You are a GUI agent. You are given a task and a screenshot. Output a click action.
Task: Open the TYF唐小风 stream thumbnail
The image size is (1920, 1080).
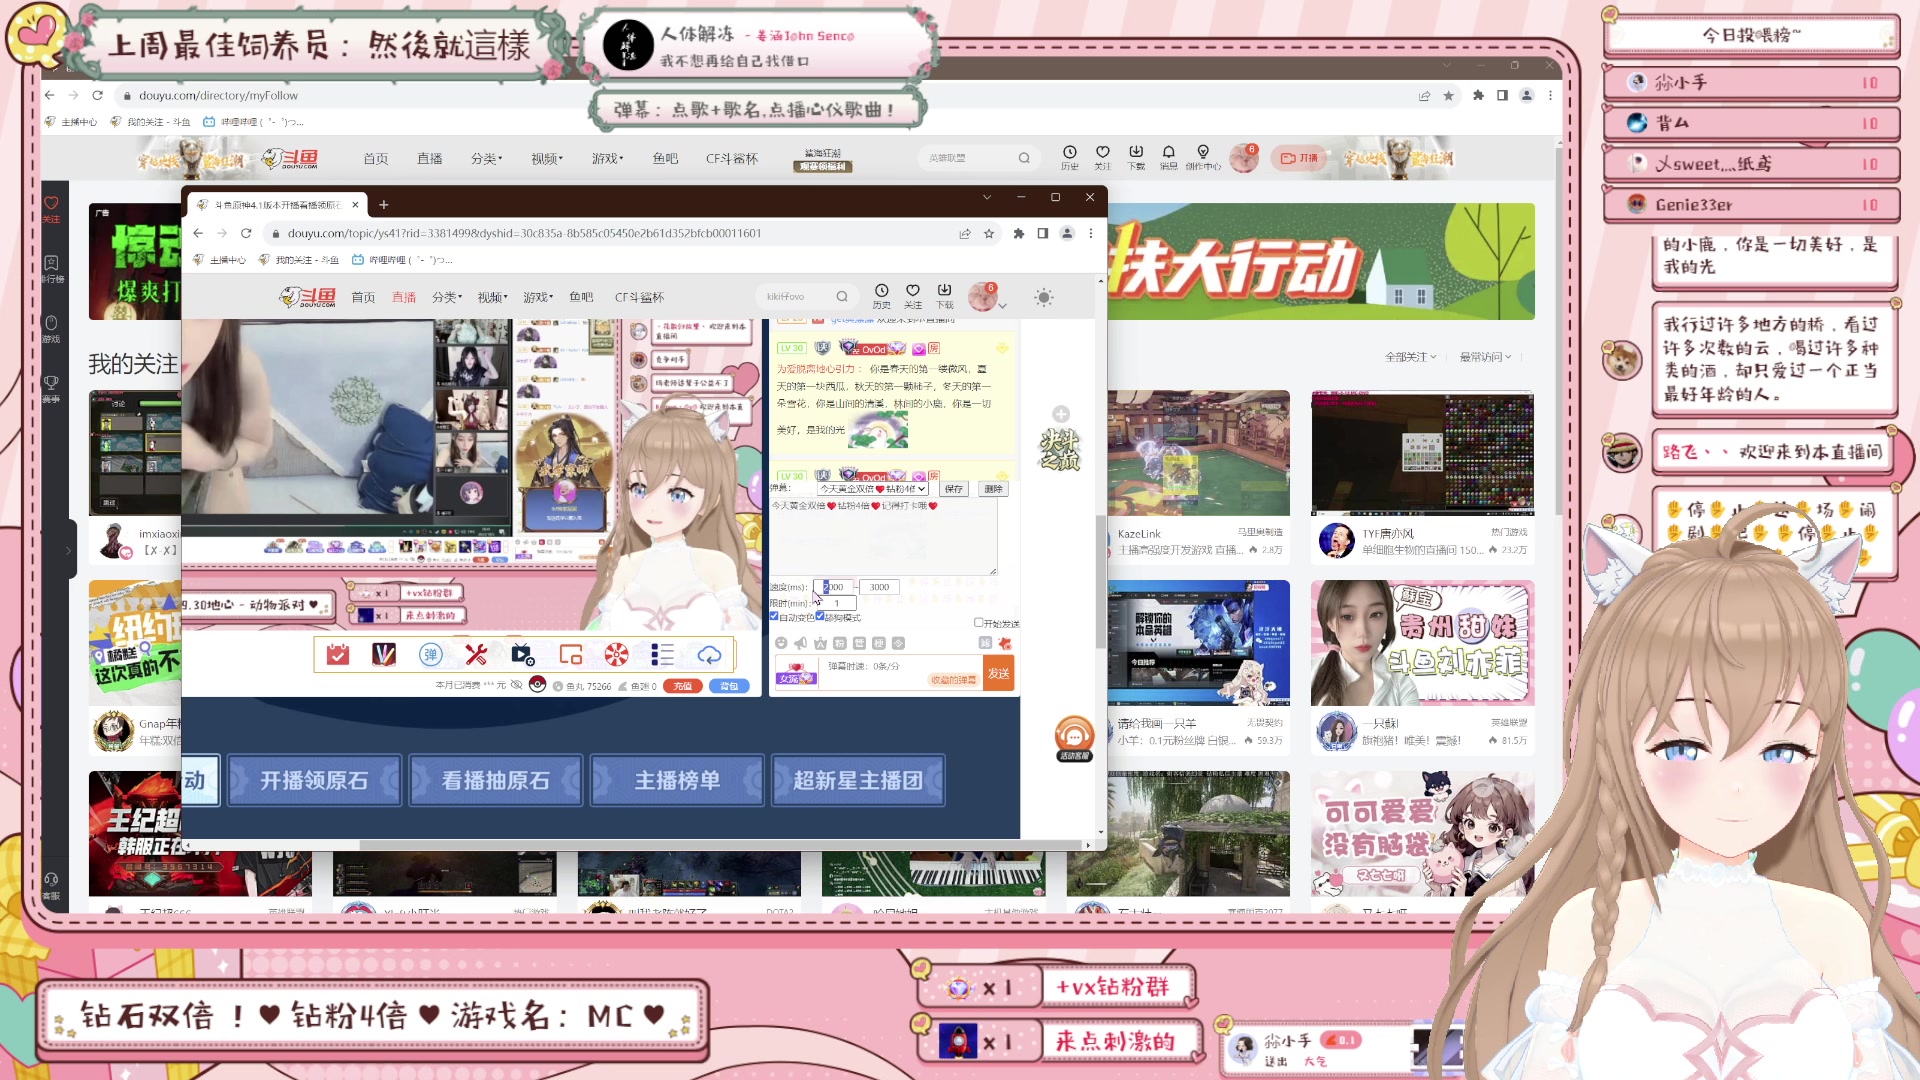click(1422, 453)
